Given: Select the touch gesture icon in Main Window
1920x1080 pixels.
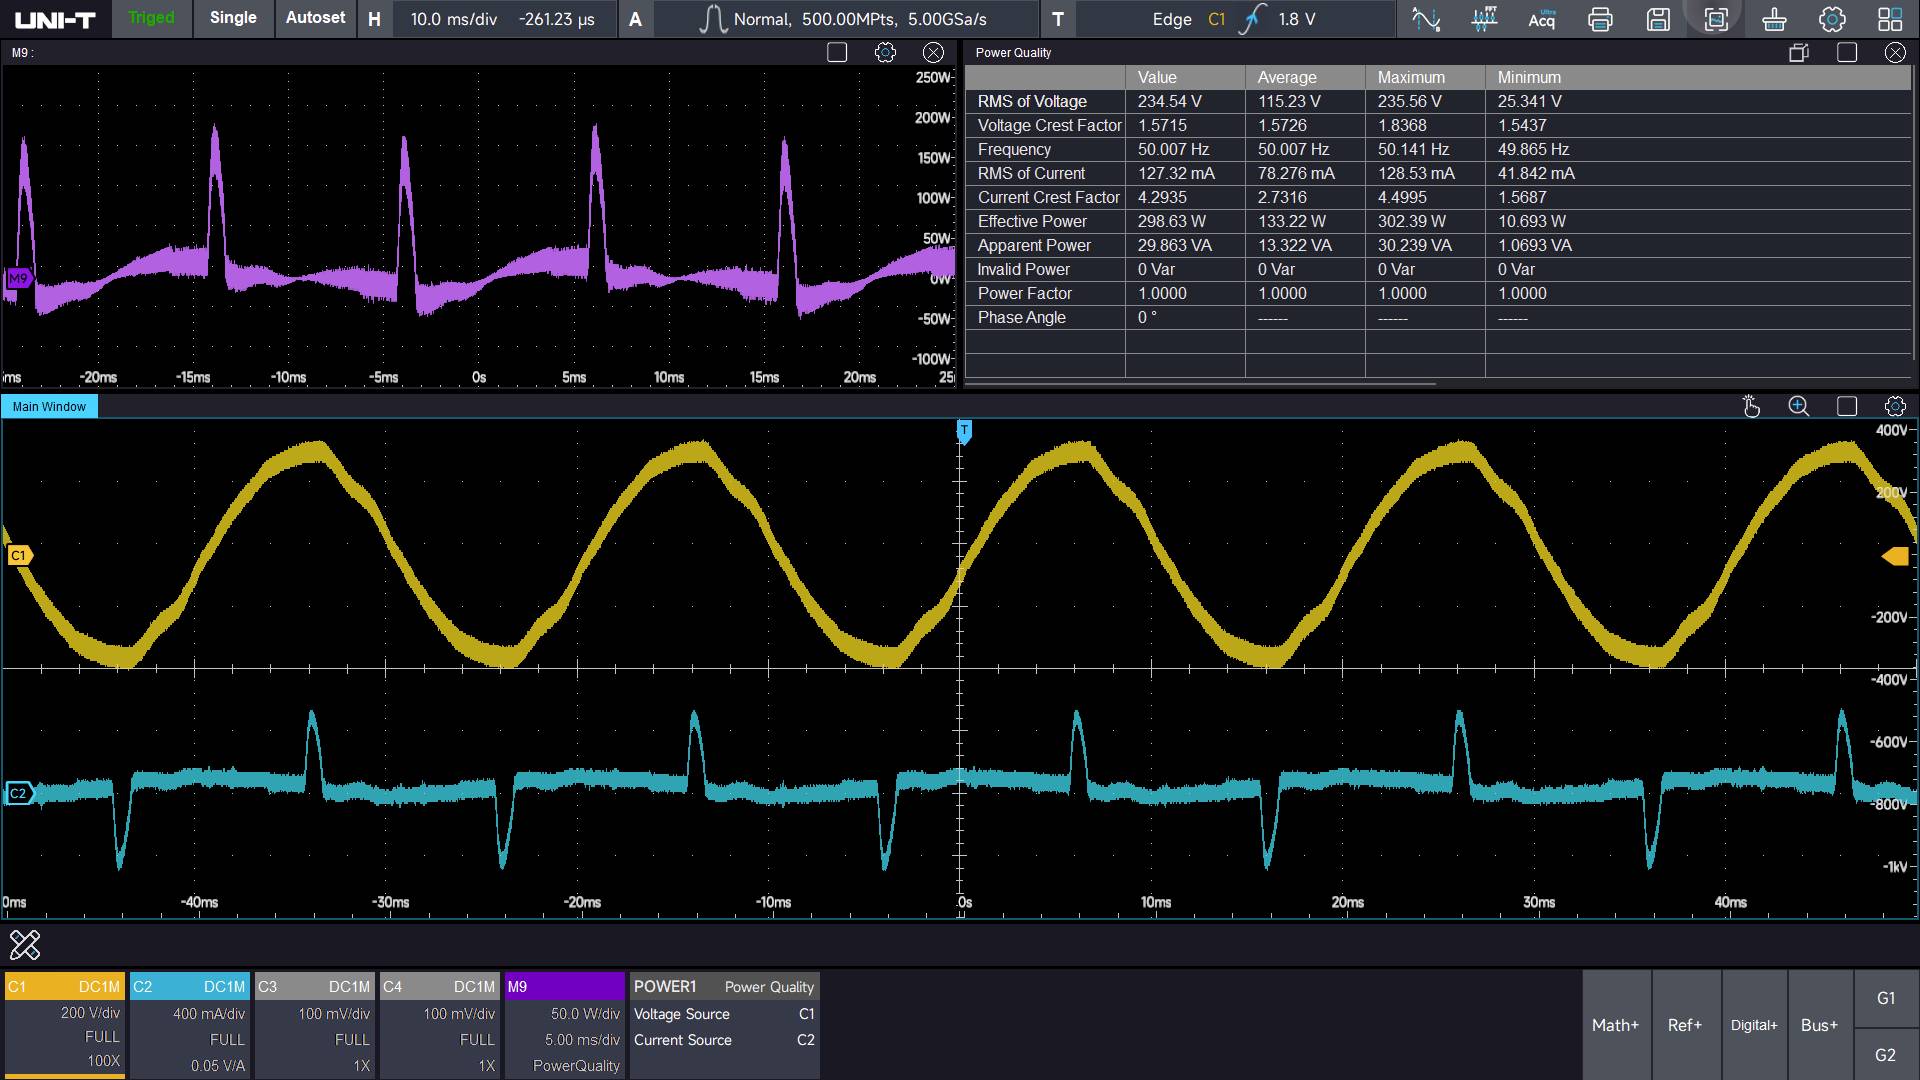Looking at the screenshot, I should coord(1751,406).
